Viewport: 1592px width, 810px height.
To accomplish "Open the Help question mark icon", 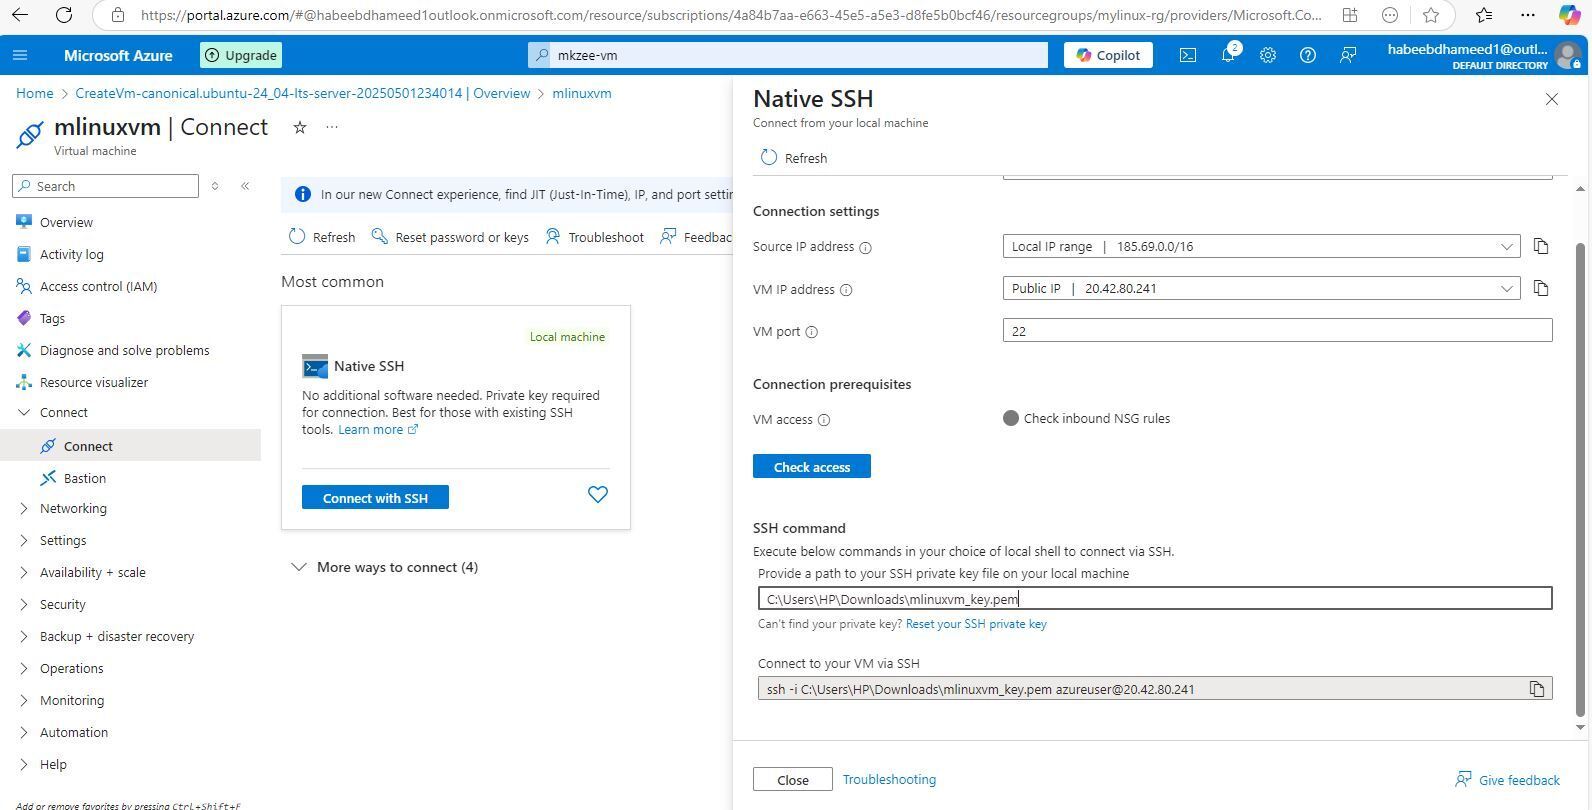I will coord(1308,55).
